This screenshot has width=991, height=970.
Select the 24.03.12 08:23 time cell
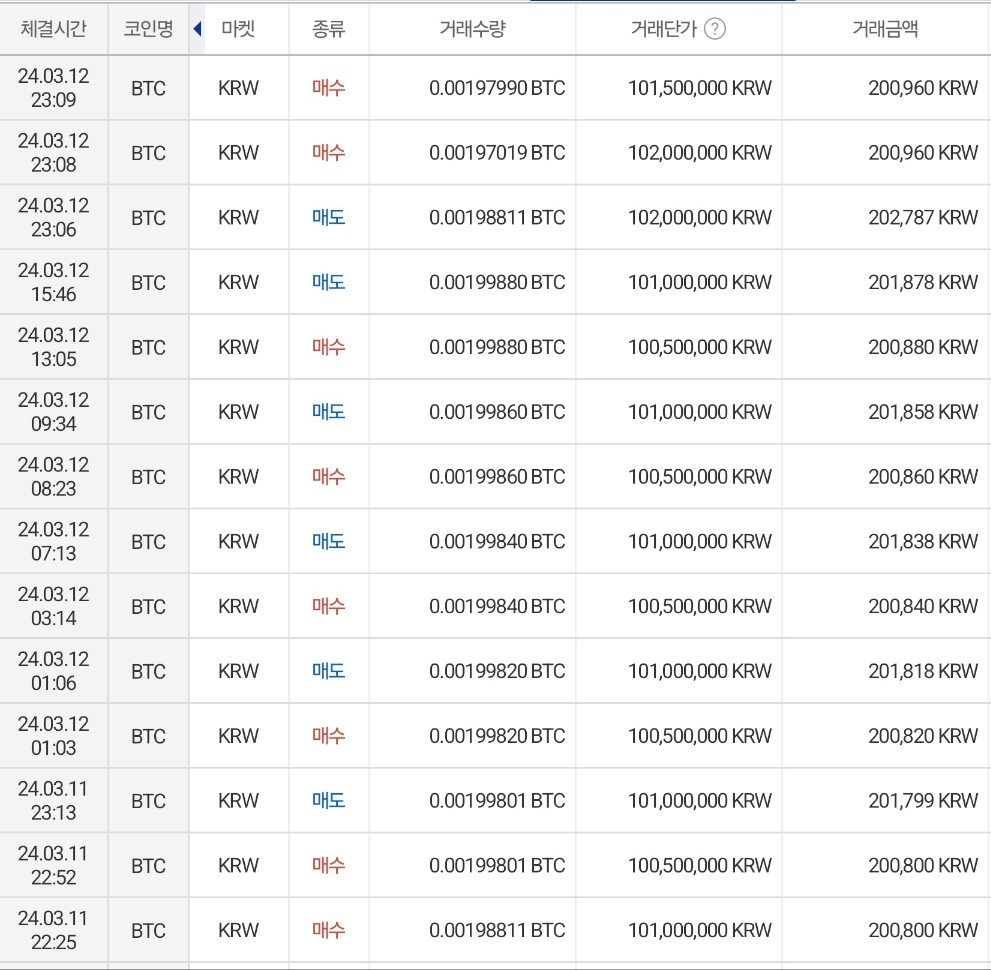54,476
